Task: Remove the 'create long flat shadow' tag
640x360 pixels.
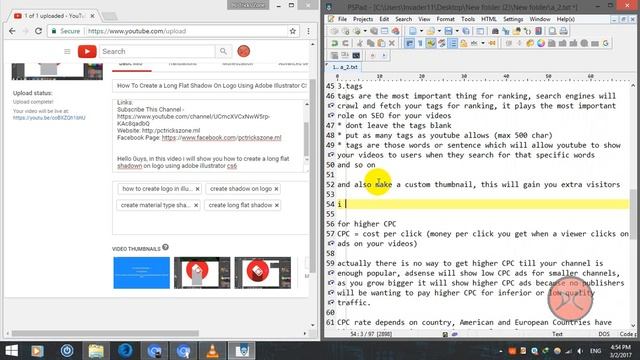Action: pos(277,205)
